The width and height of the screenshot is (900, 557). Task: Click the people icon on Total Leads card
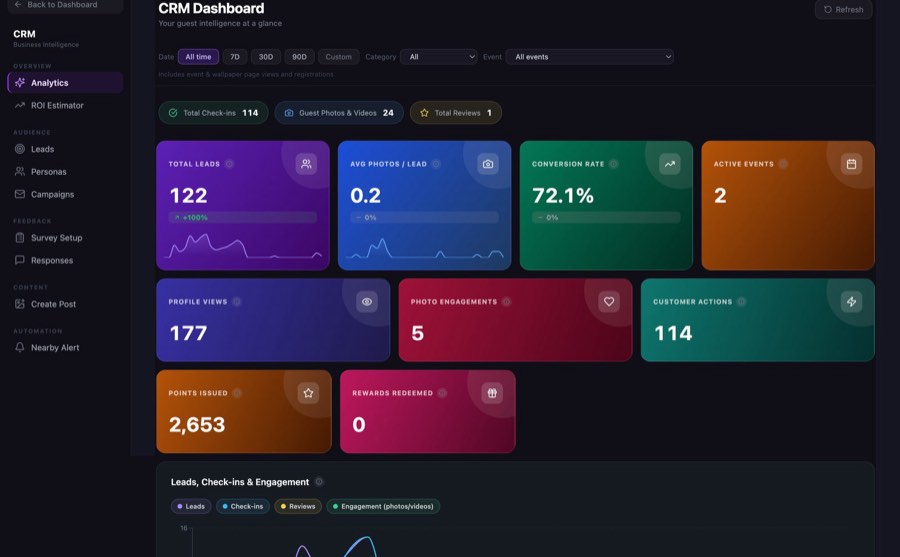[307, 164]
